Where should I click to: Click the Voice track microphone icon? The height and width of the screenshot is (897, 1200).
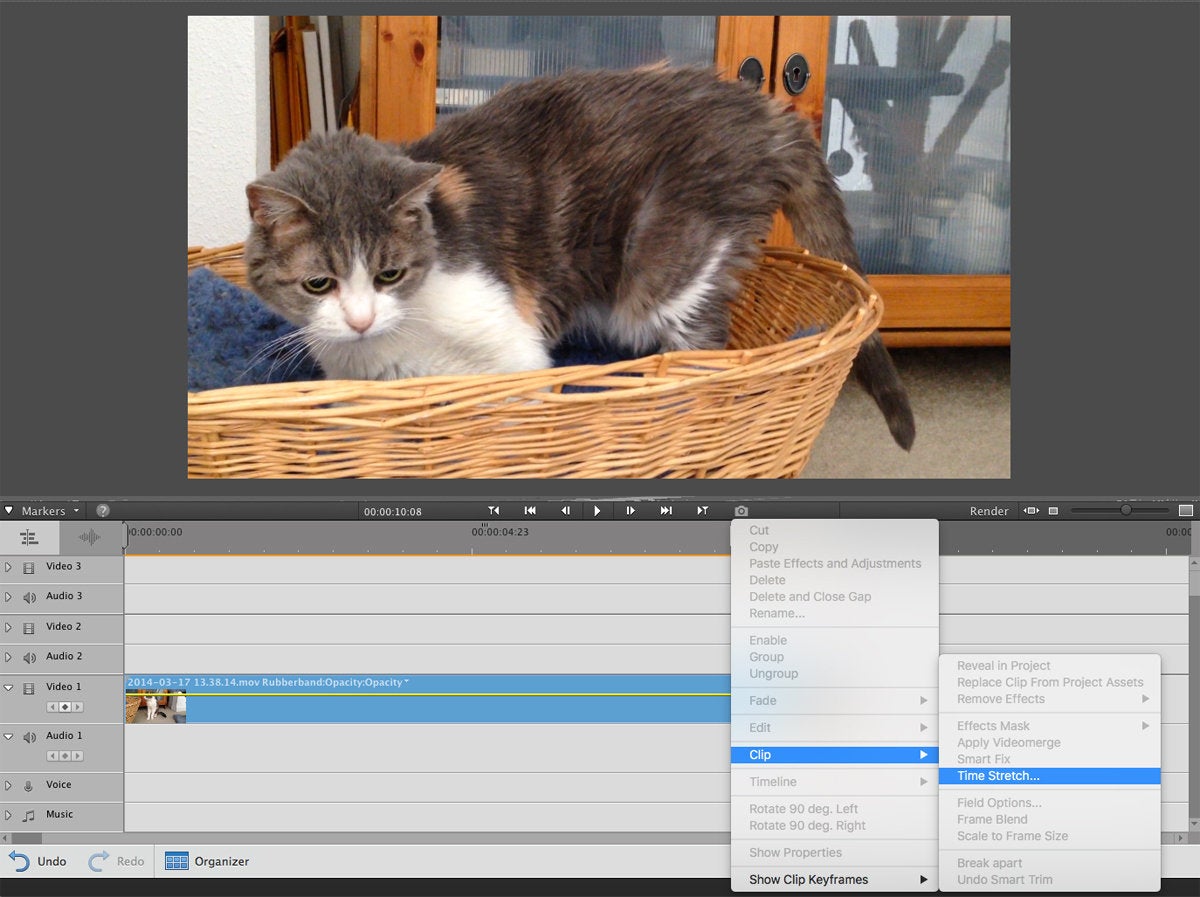click(29, 786)
